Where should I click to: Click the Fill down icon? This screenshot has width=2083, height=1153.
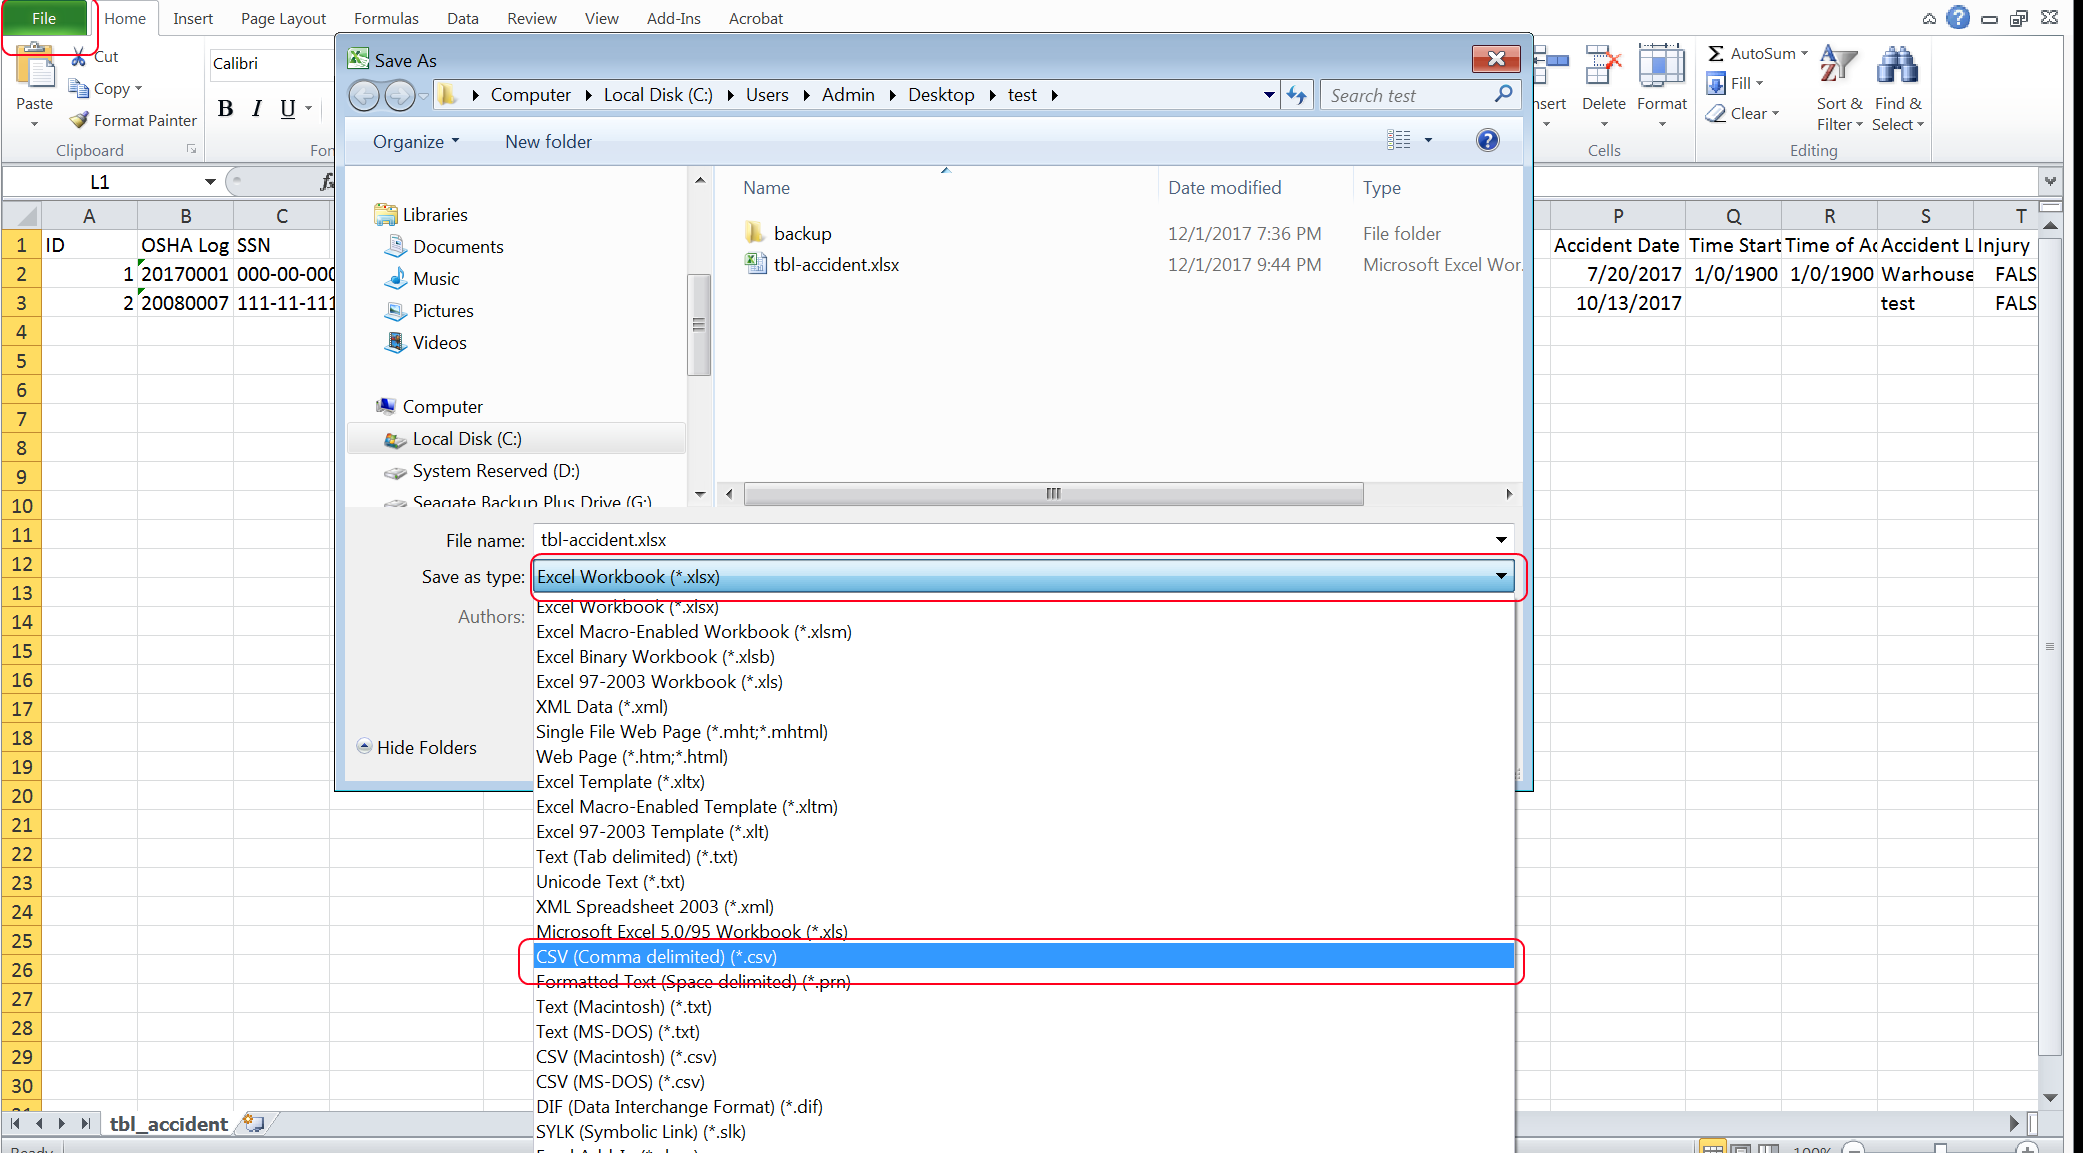(x=1716, y=83)
